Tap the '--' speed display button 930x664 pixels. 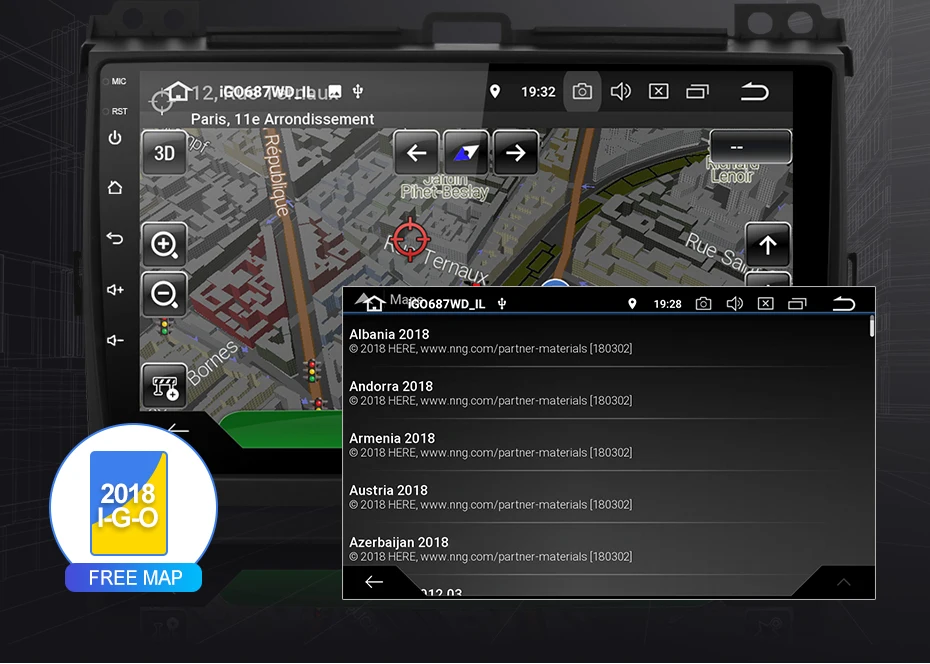pos(750,147)
